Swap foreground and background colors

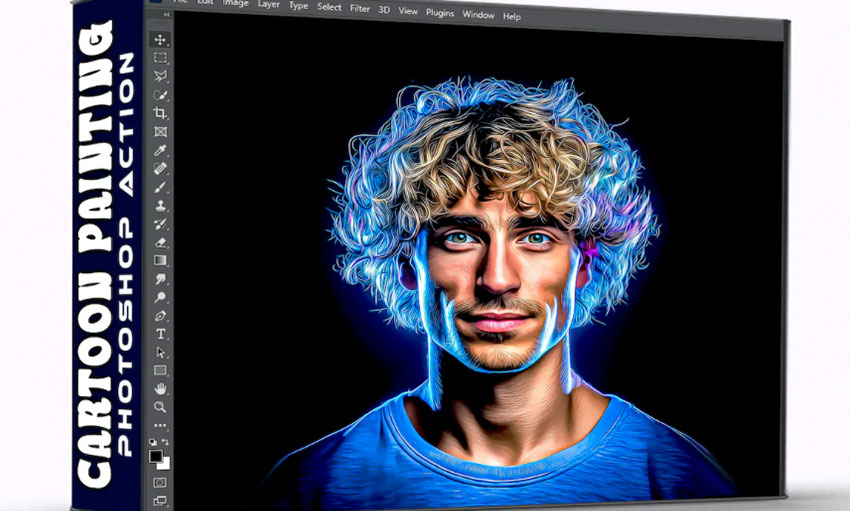(x=165, y=442)
